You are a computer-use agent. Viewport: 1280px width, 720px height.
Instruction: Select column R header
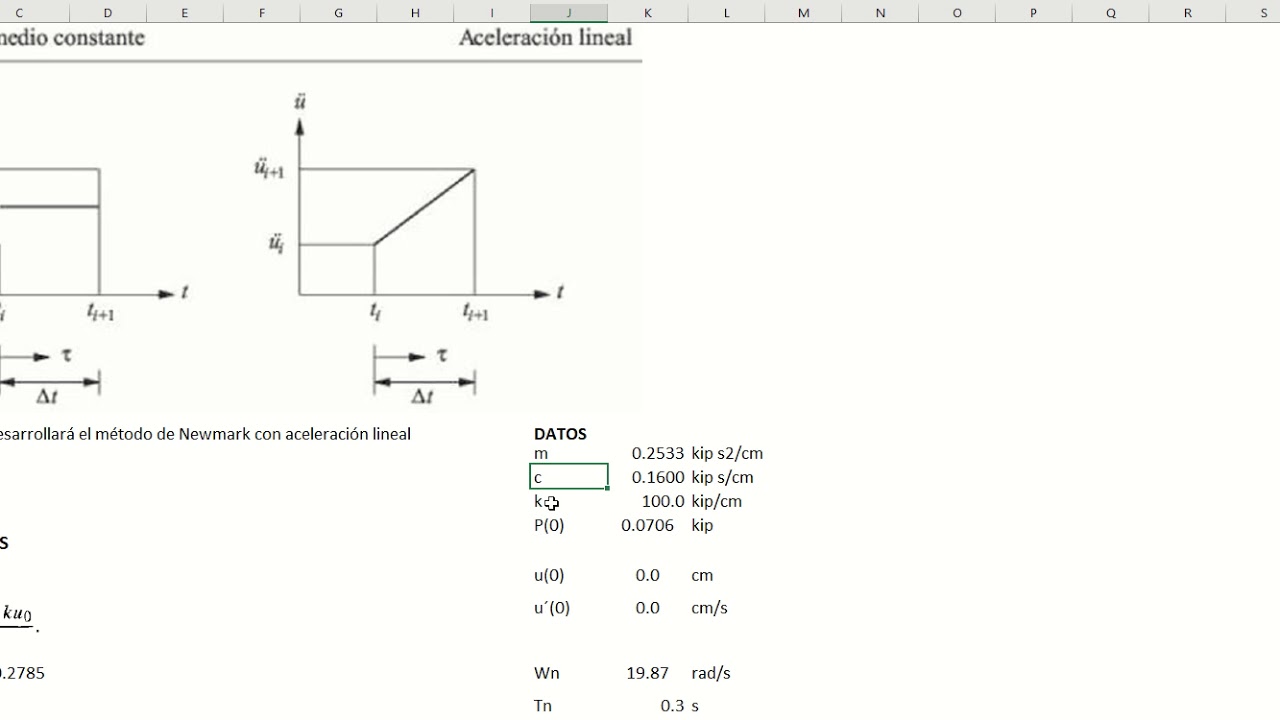(1188, 12)
